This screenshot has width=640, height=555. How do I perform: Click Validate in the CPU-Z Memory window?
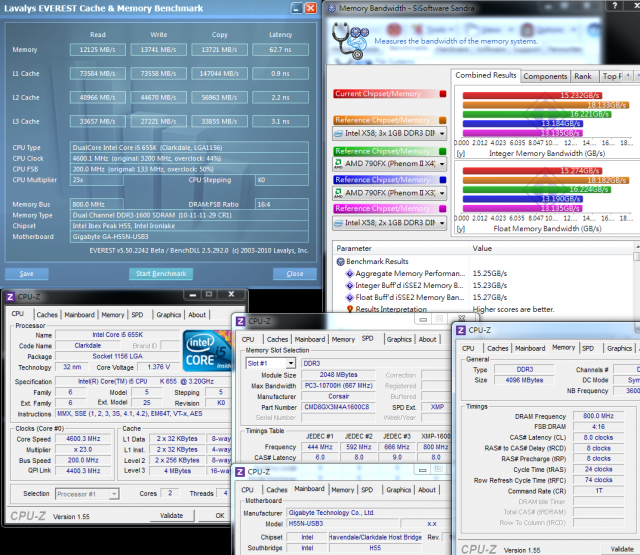pyautogui.click(x=622, y=549)
